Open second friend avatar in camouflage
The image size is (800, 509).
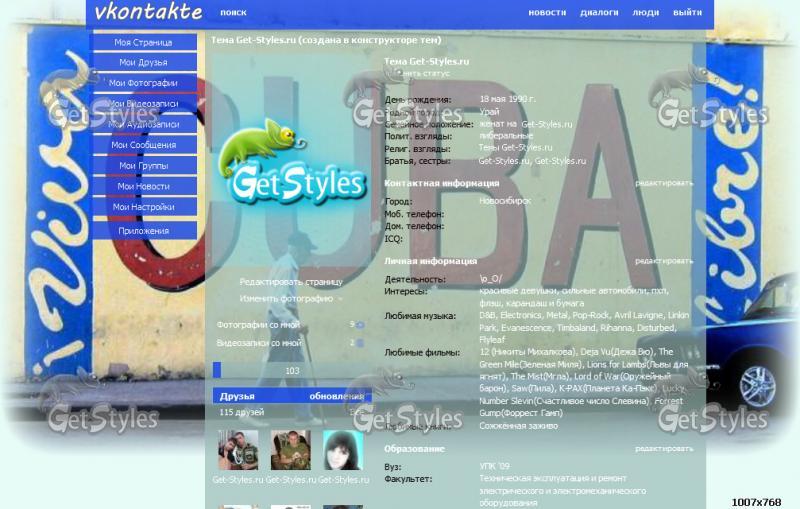coord(291,450)
